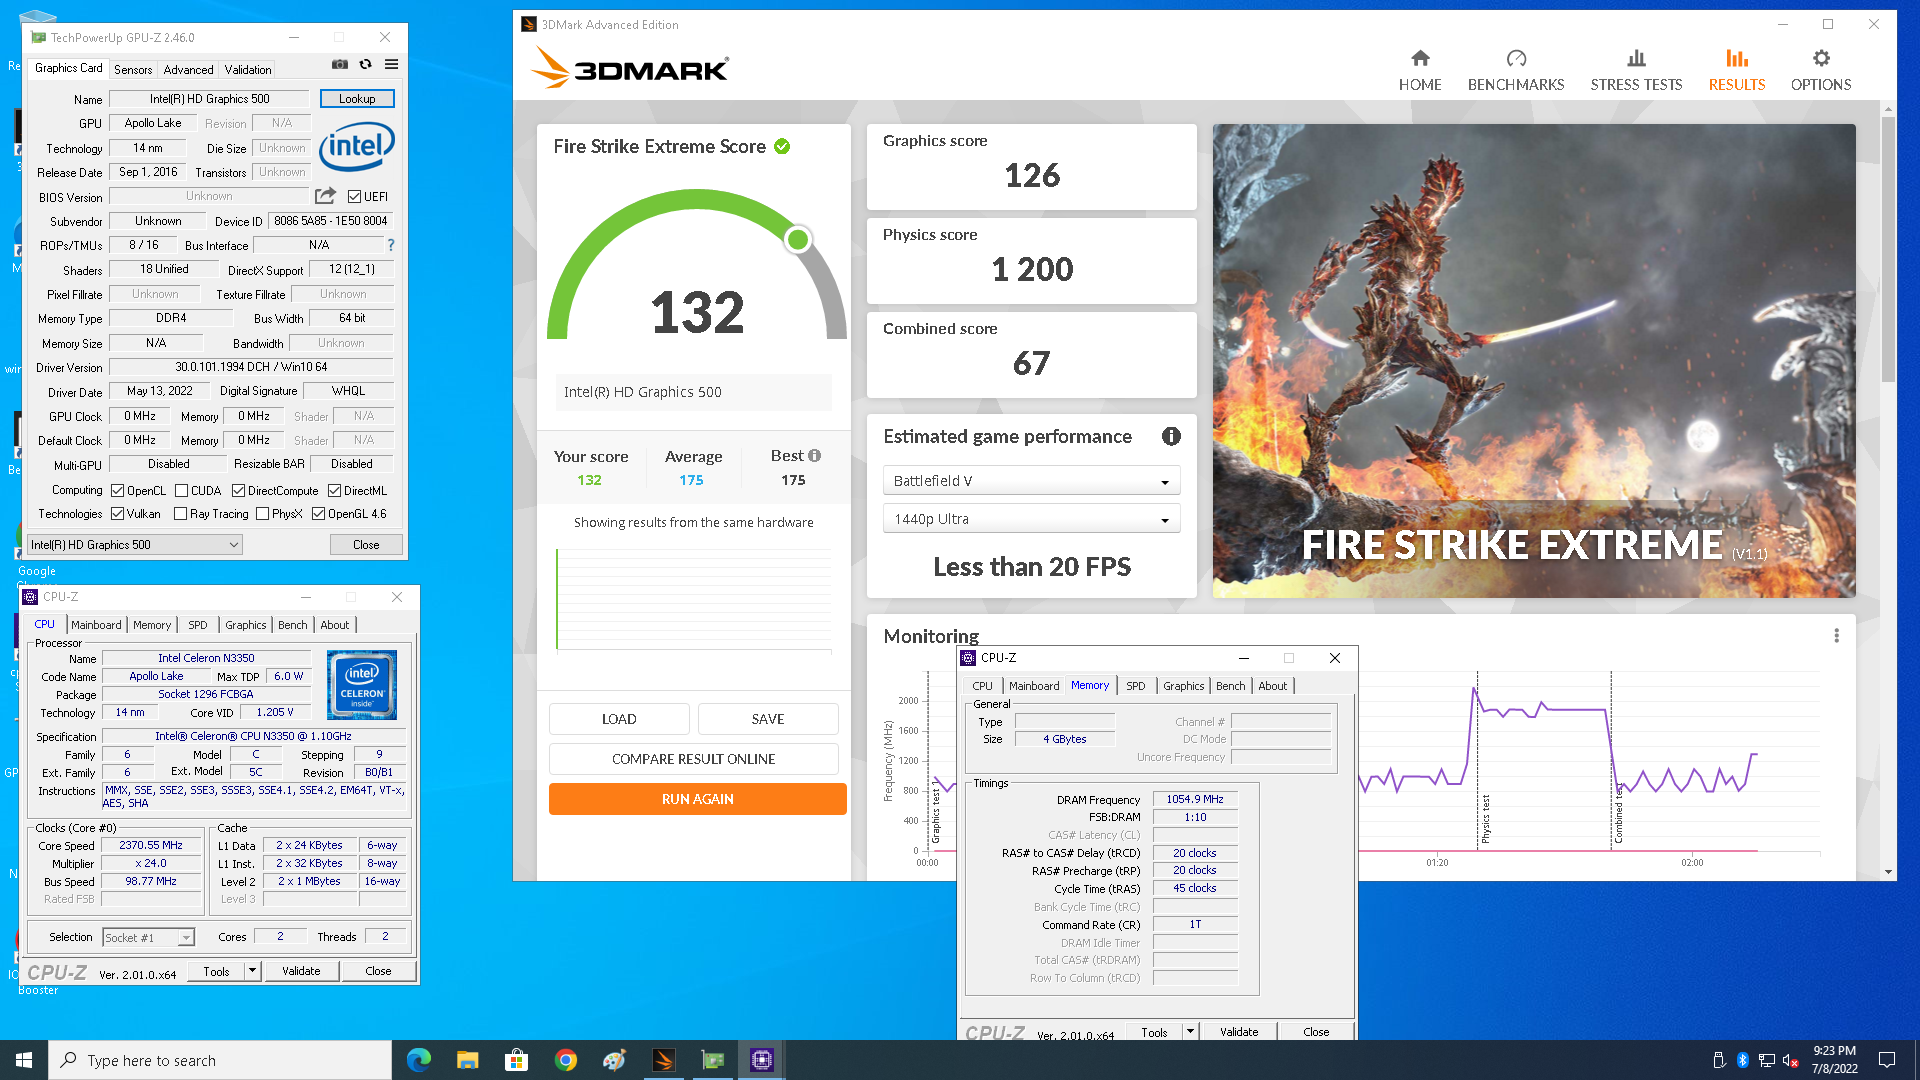Open Microsoft Store from the taskbar
Screen dimensions: 1920x1080
[516, 1060]
